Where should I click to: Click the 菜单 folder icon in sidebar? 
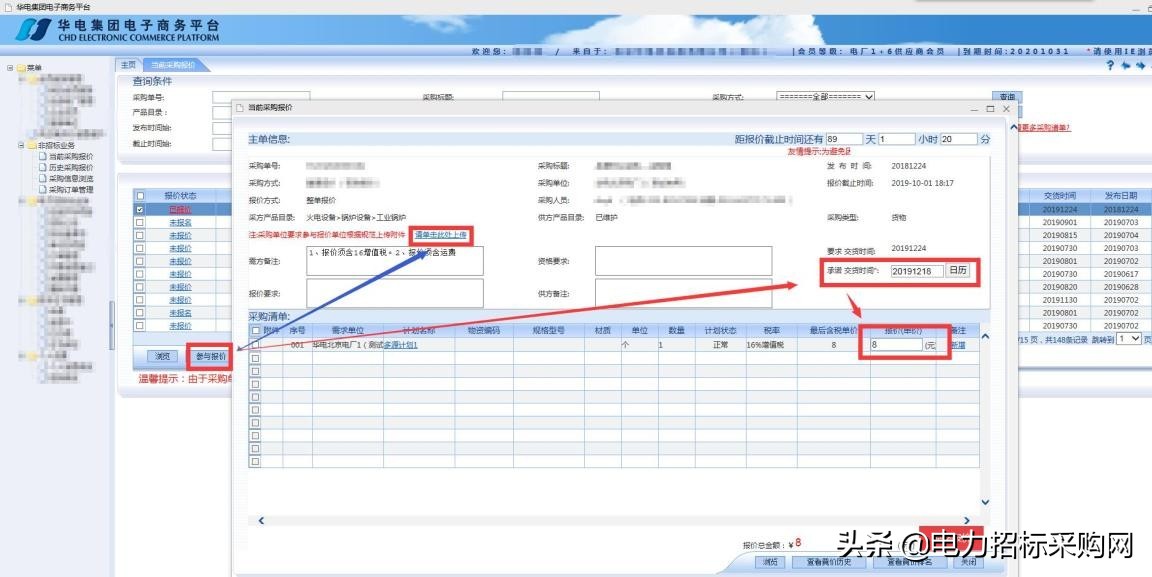click(21, 66)
